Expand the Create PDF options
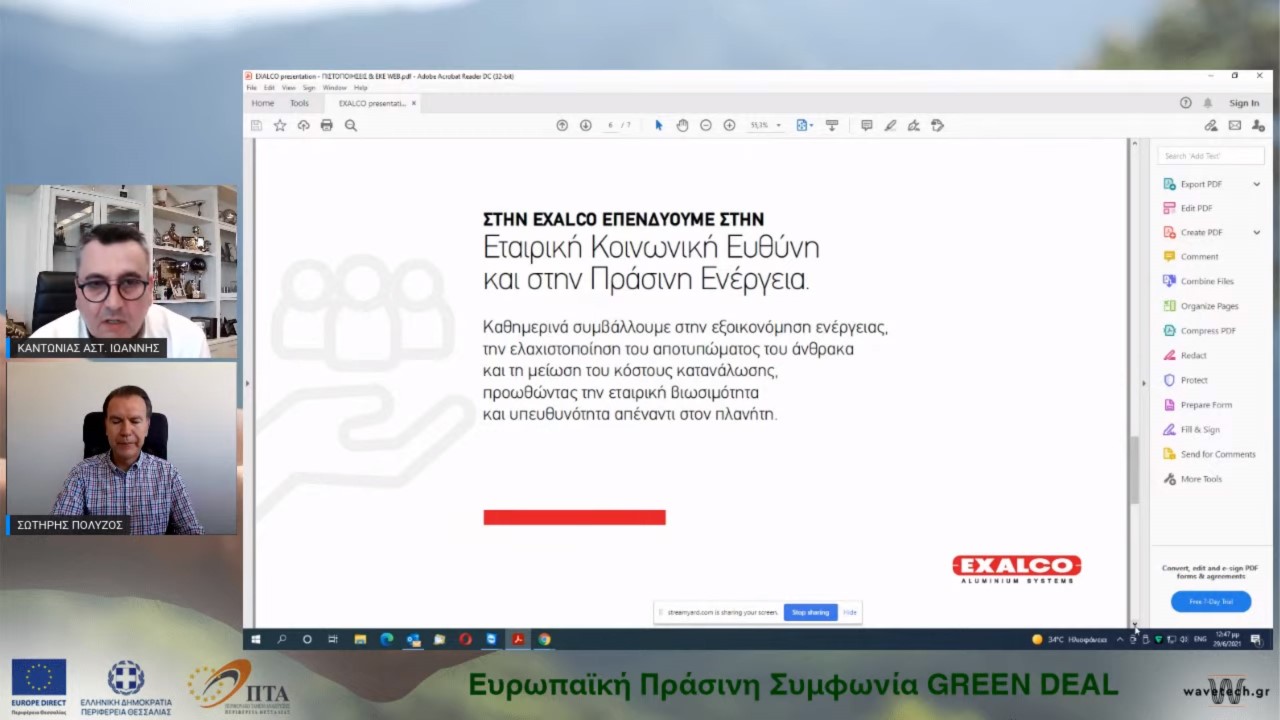Viewport: 1280px width, 720px height. [1256, 233]
